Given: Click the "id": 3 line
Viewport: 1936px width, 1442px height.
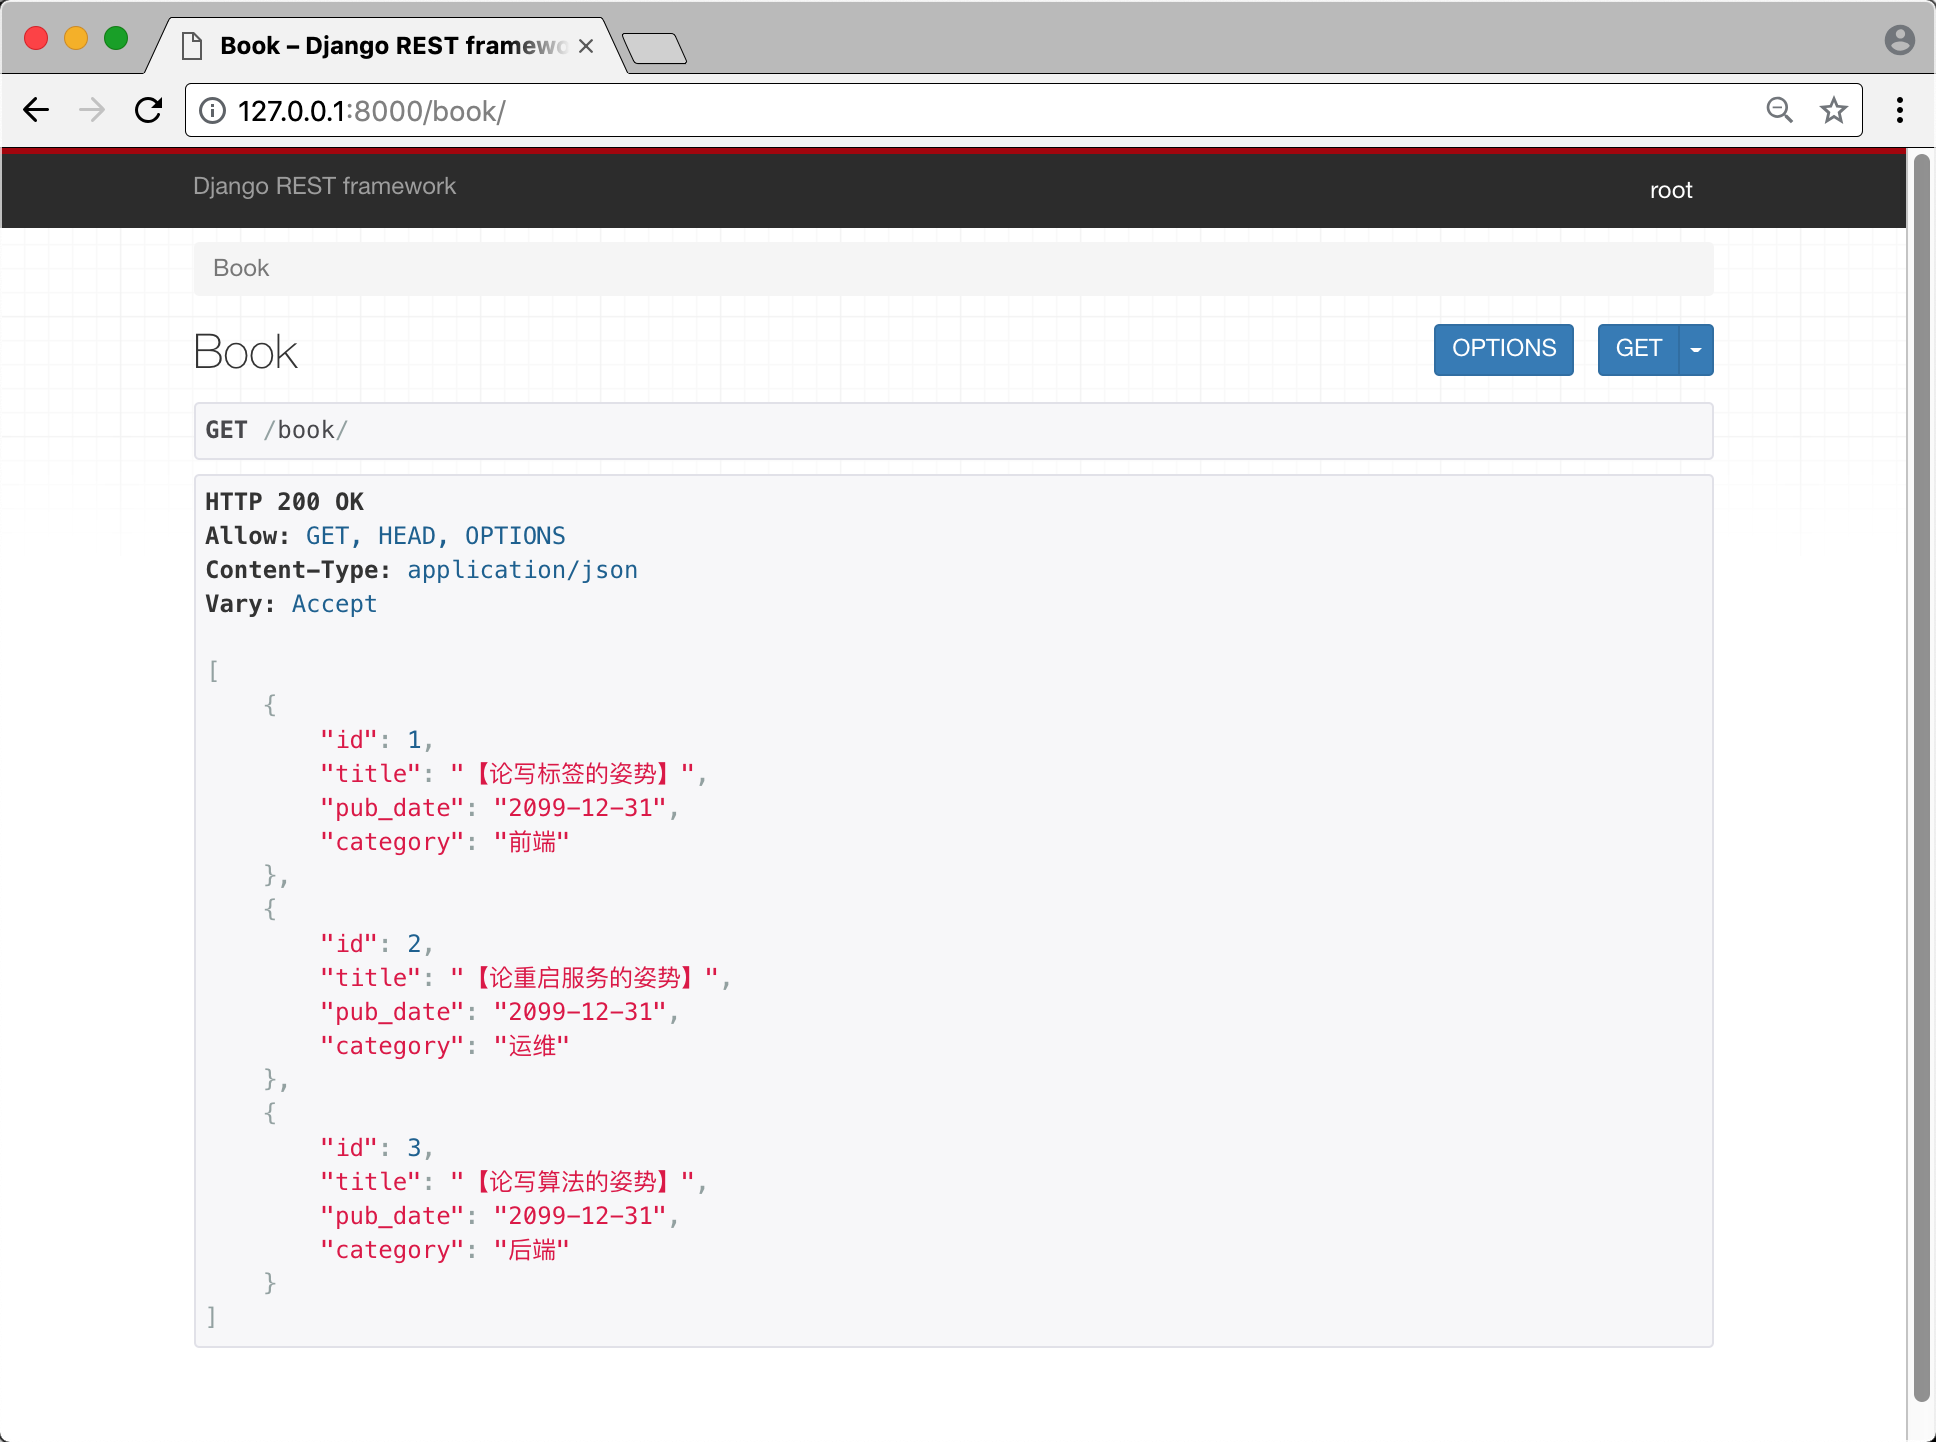Looking at the screenshot, I should pyautogui.click(x=376, y=1148).
